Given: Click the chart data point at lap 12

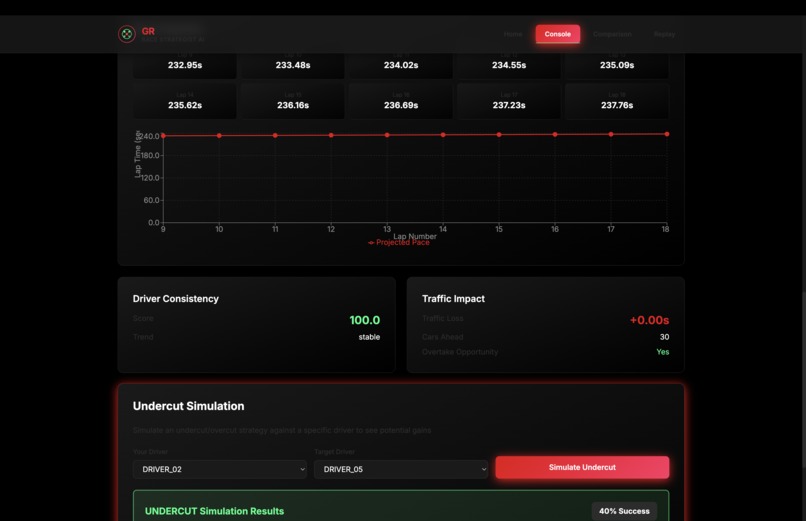Looking at the screenshot, I should click(331, 135).
